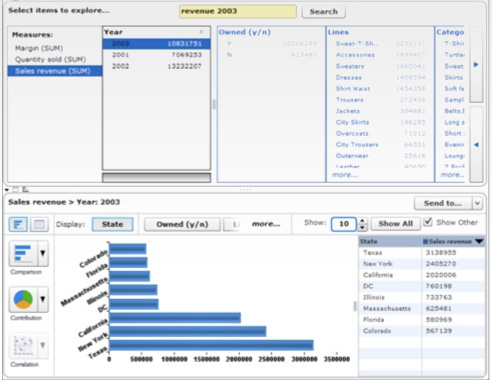Click the Search button
Screen dimensions: 492x382
point(323,12)
